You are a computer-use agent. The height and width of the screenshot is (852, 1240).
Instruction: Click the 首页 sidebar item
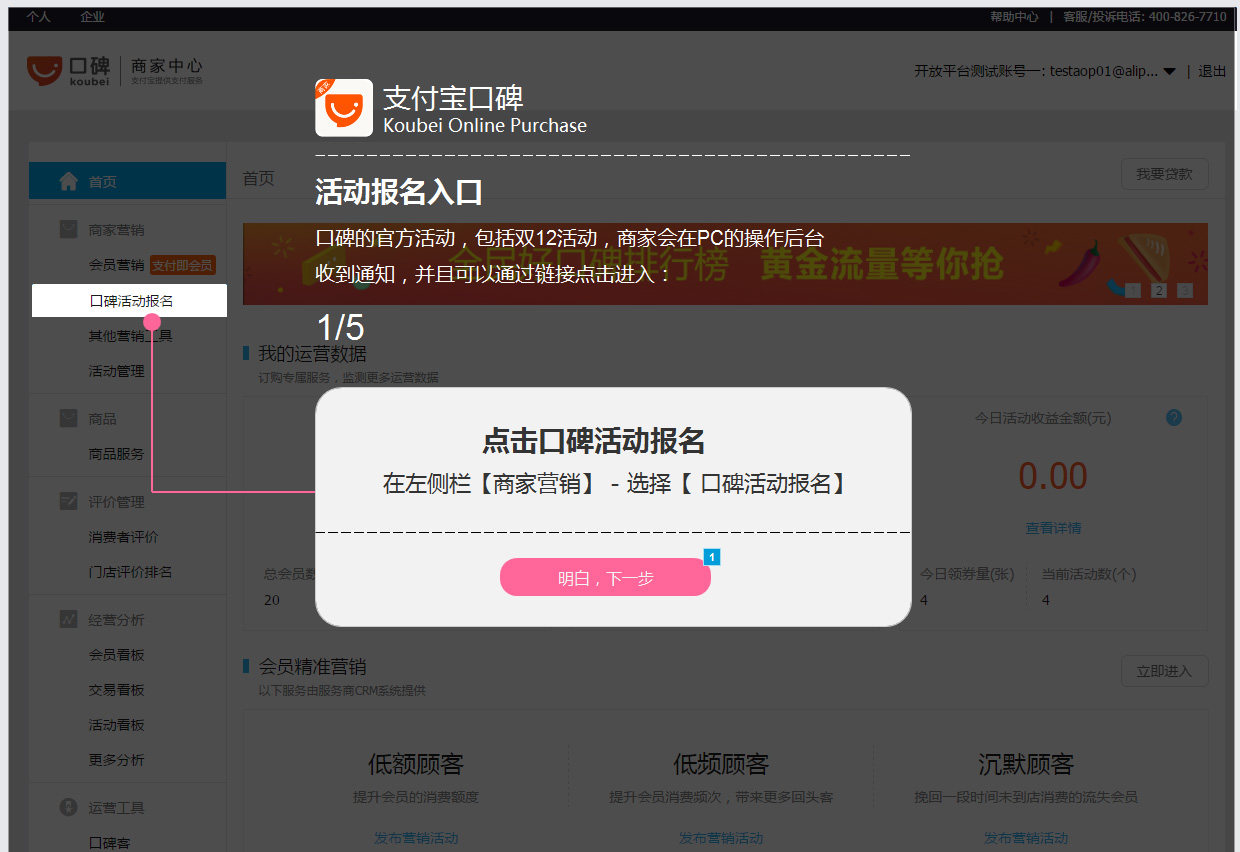click(x=127, y=181)
